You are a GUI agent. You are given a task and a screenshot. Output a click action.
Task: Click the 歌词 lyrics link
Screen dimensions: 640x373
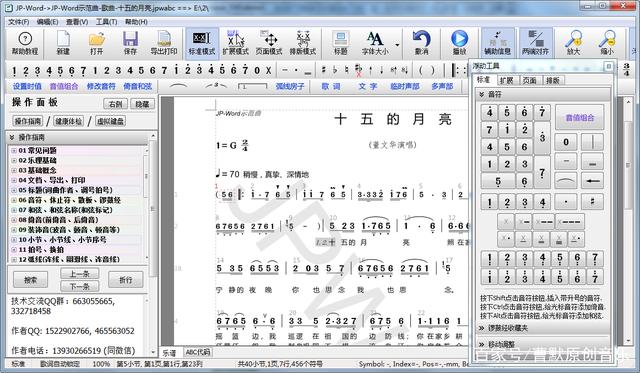coord(331,86)
